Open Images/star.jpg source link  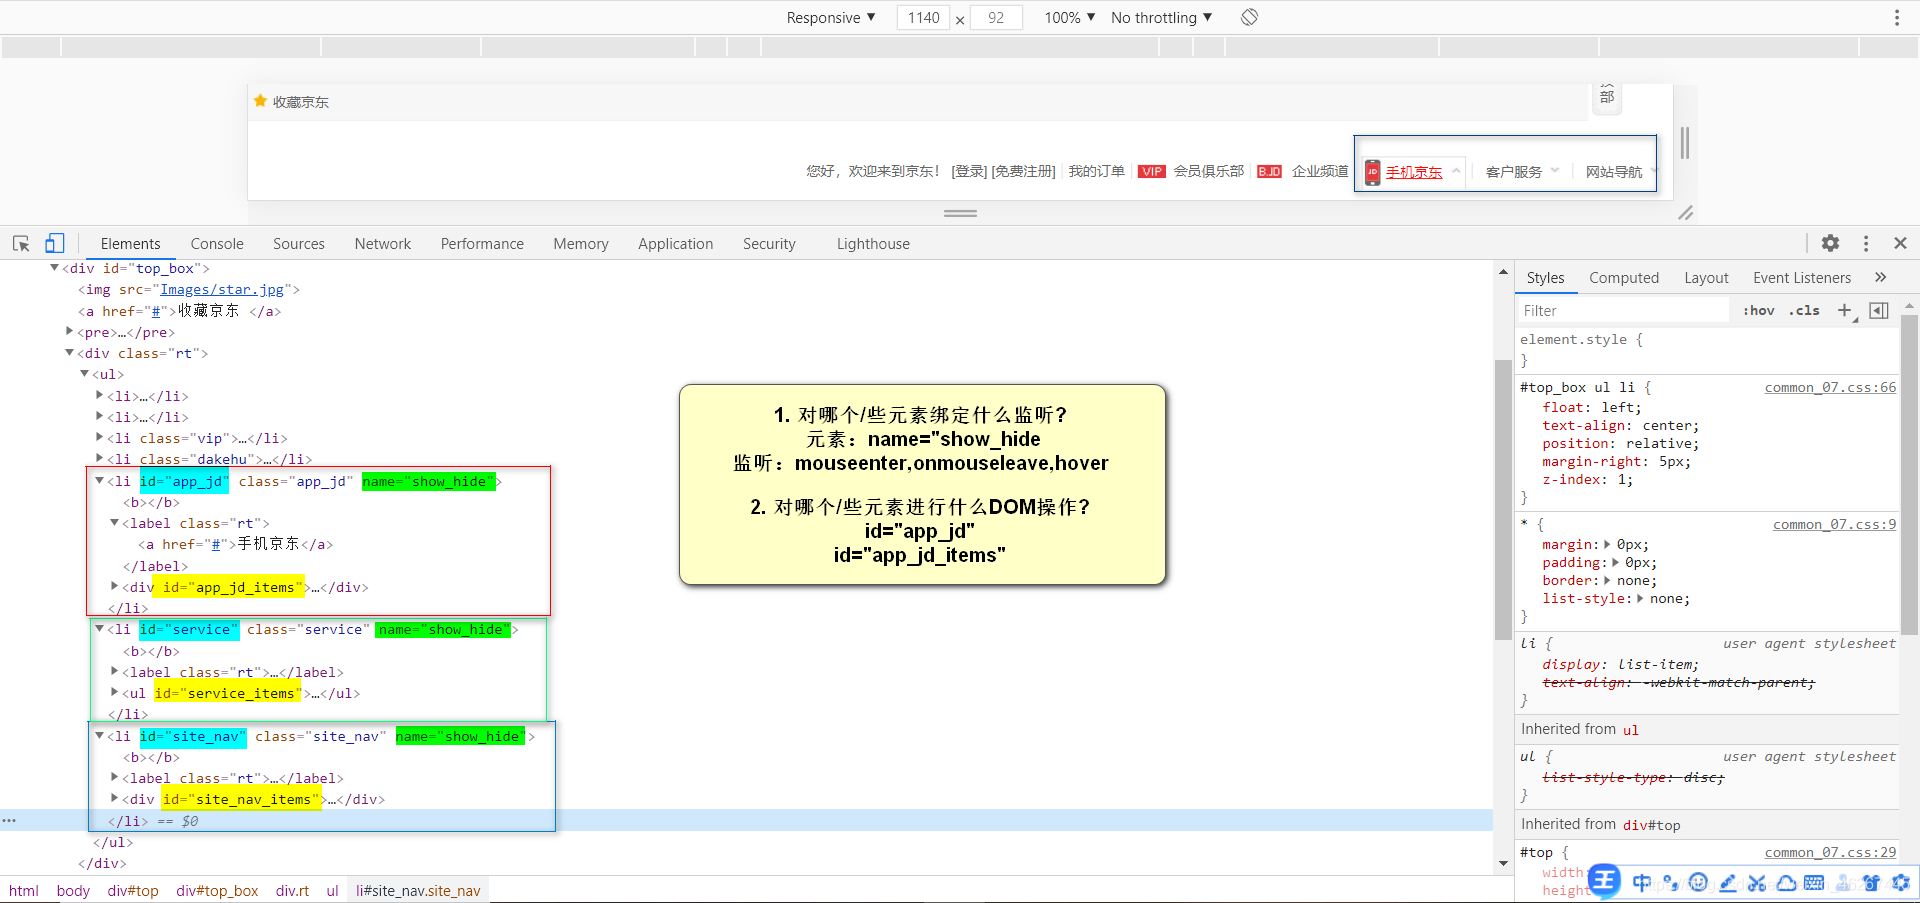pyautogui.click(x=222, y=290)
